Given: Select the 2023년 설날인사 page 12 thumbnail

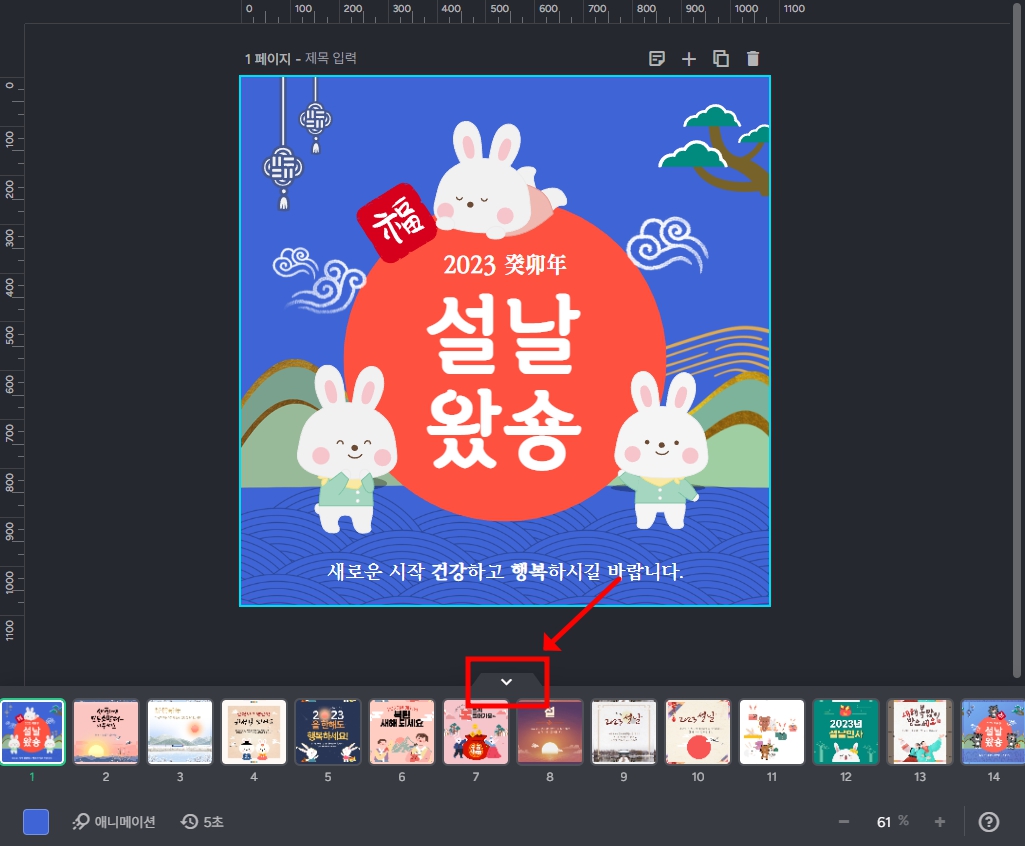Looking at the screenshot, I should click(845, 733).
